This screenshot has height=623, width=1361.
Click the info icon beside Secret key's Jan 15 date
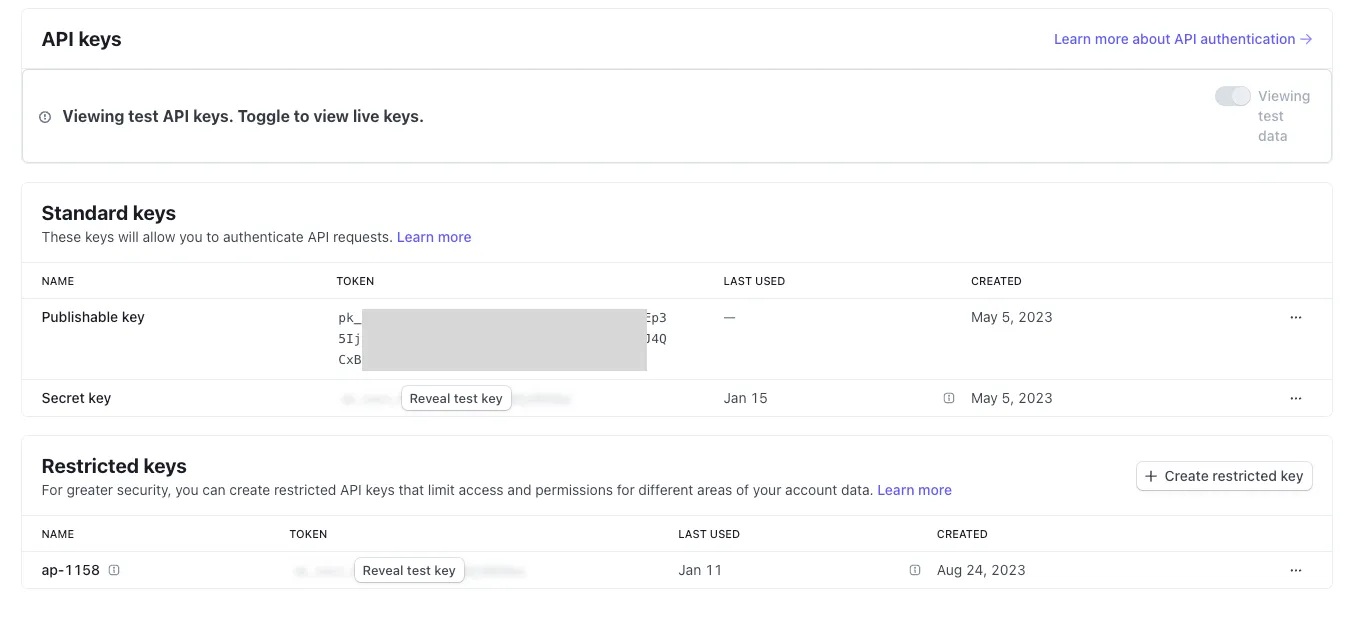948,398
